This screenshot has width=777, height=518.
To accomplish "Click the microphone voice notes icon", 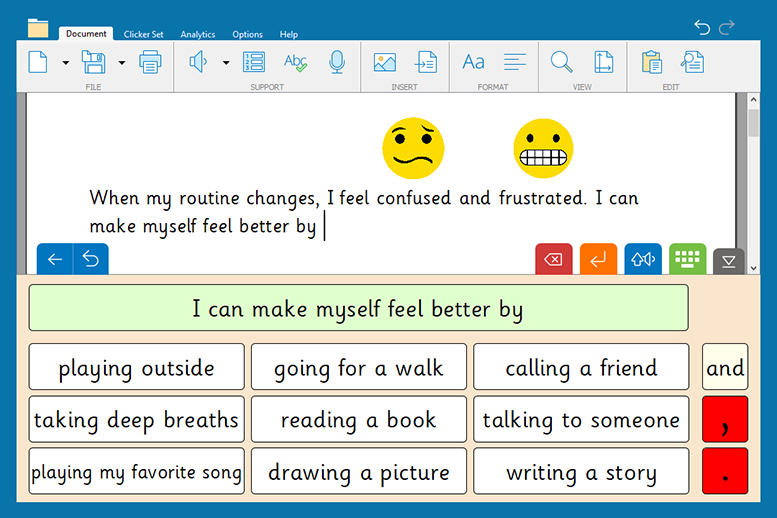I will pyautogui.click(x=337, y=62).
